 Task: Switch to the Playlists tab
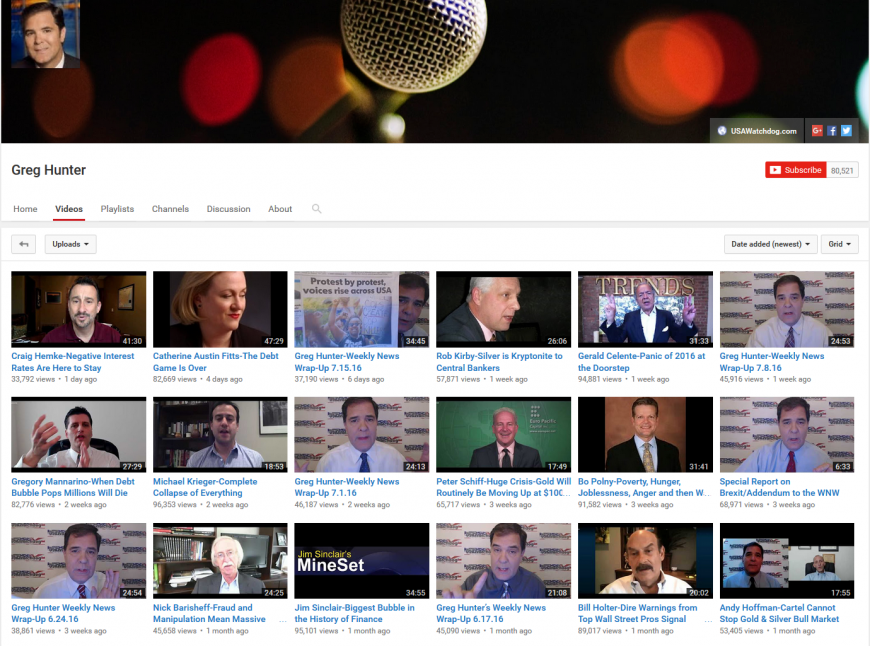[x=117, y=209]
